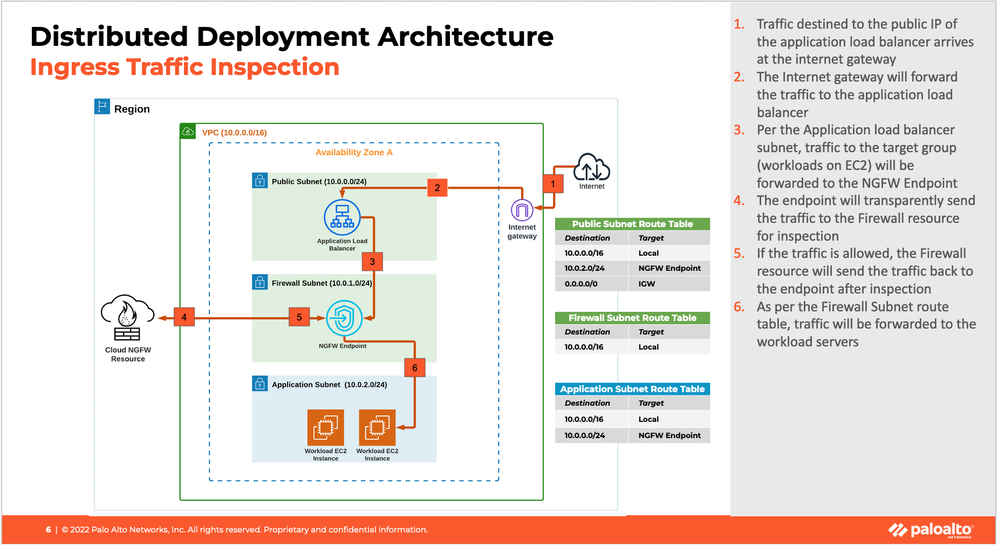Click the copyright notice in the footer
Image resolution: width=998 pixels, height=546 pixels.
coord(244,529)
